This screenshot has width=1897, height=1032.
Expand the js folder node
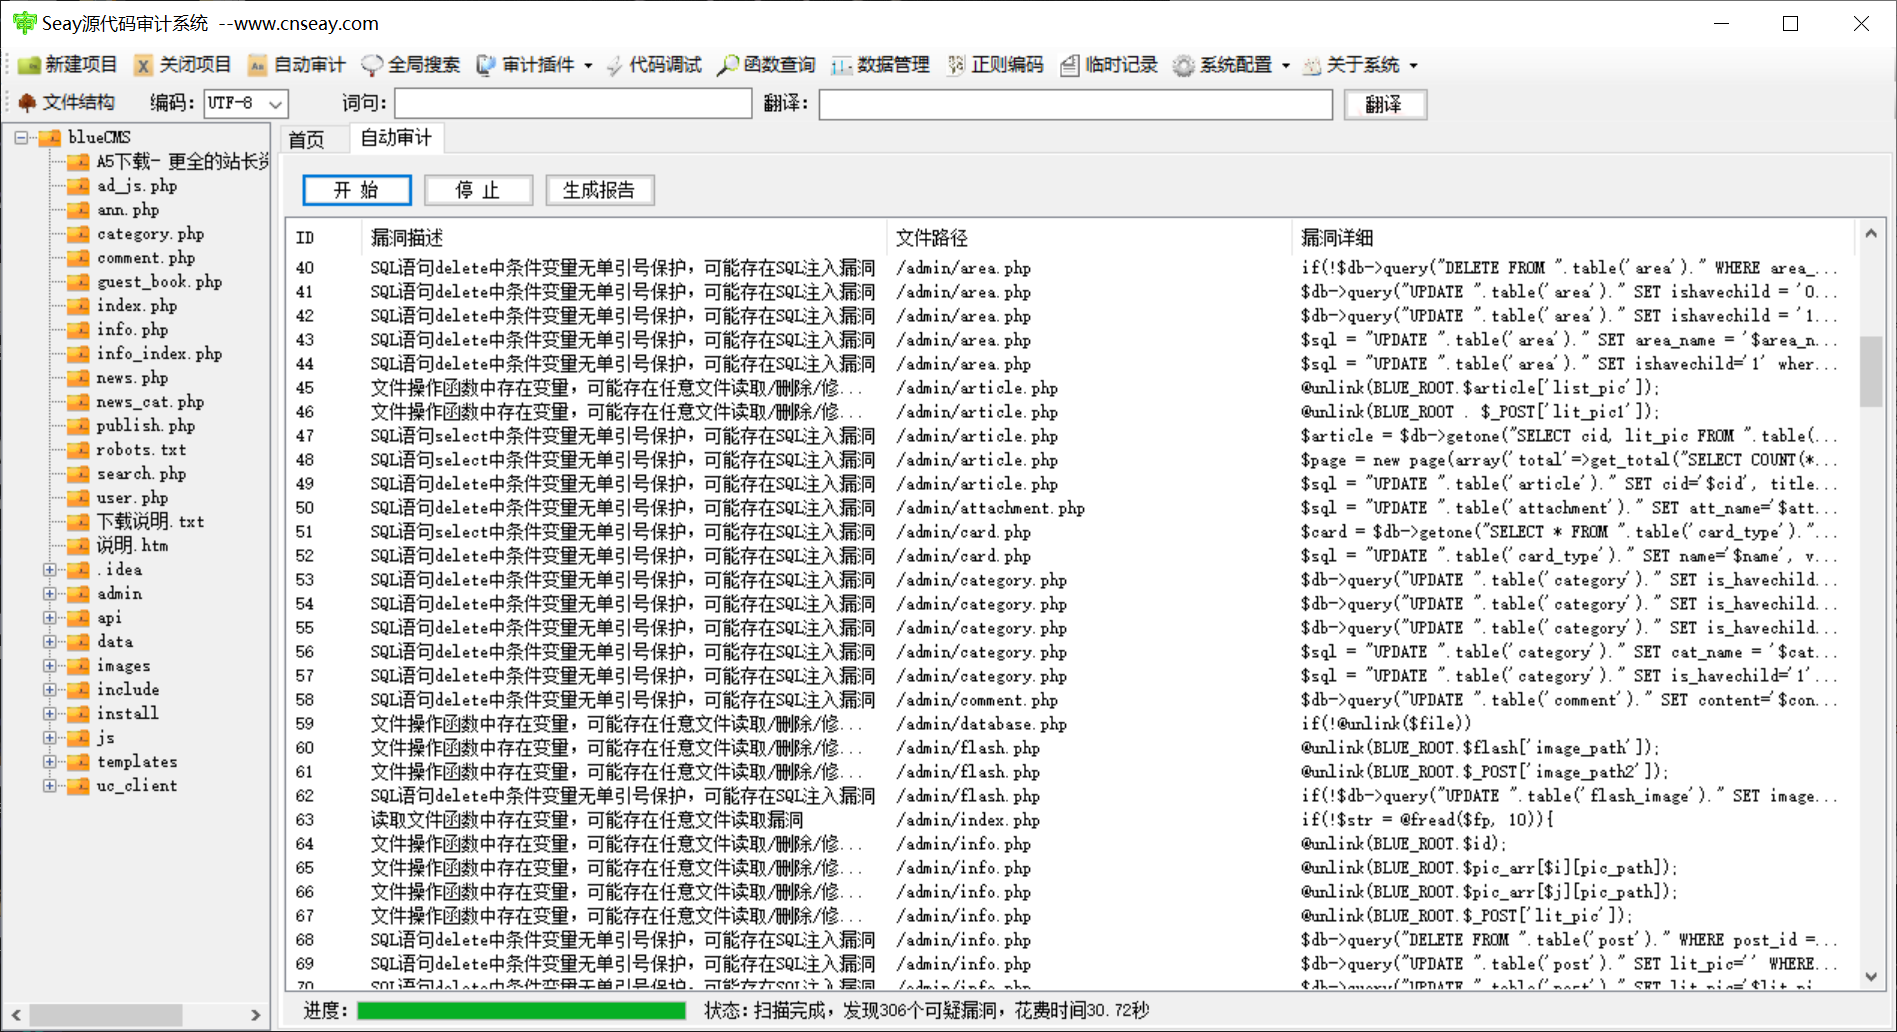[49, 738]
